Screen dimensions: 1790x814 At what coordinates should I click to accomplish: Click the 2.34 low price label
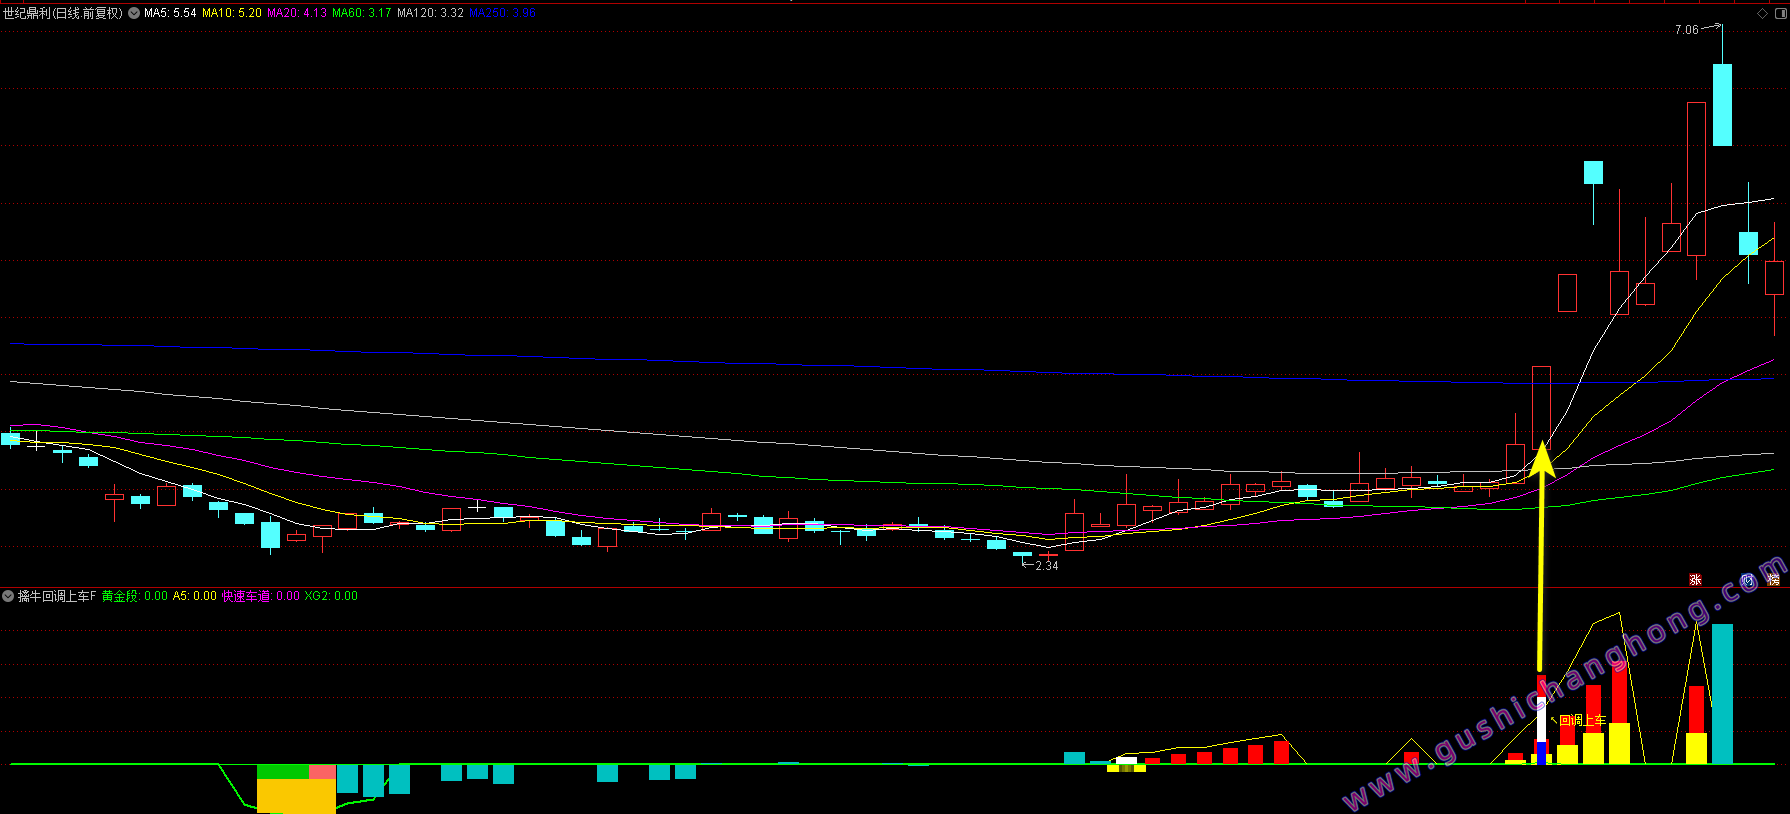point(1046,566)
